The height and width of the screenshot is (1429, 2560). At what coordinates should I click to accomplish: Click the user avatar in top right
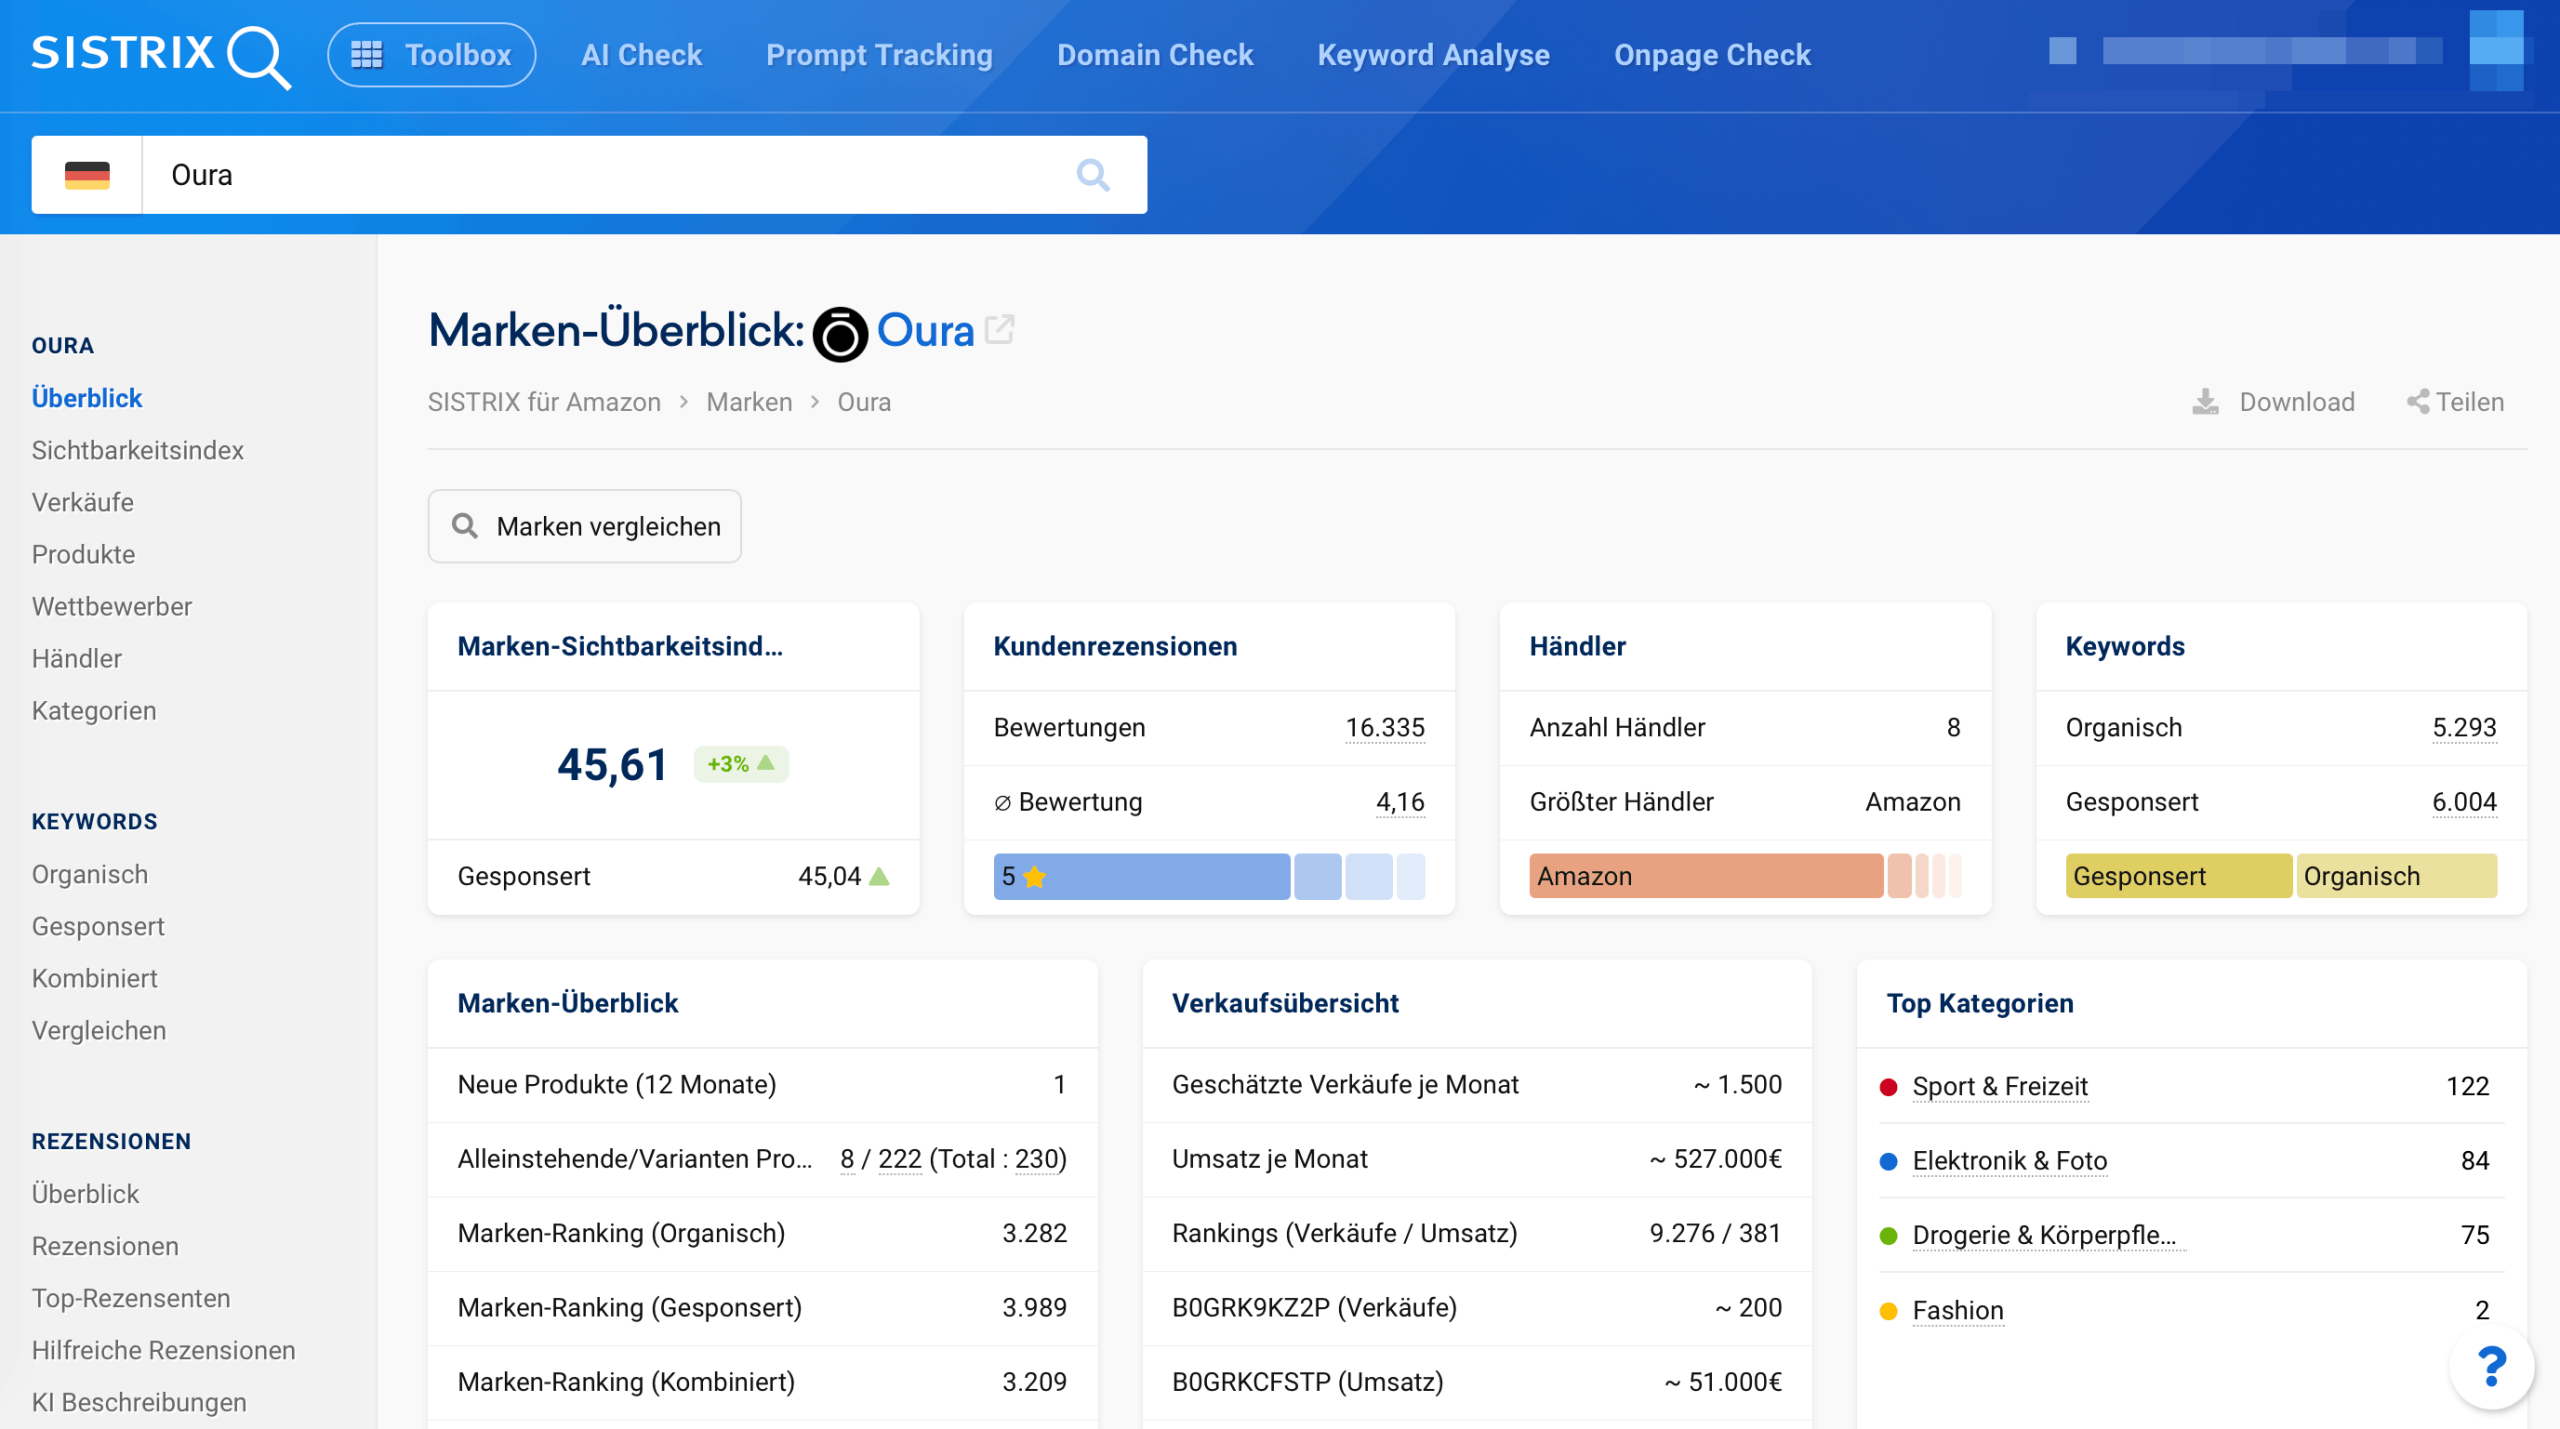point(2496,50)
